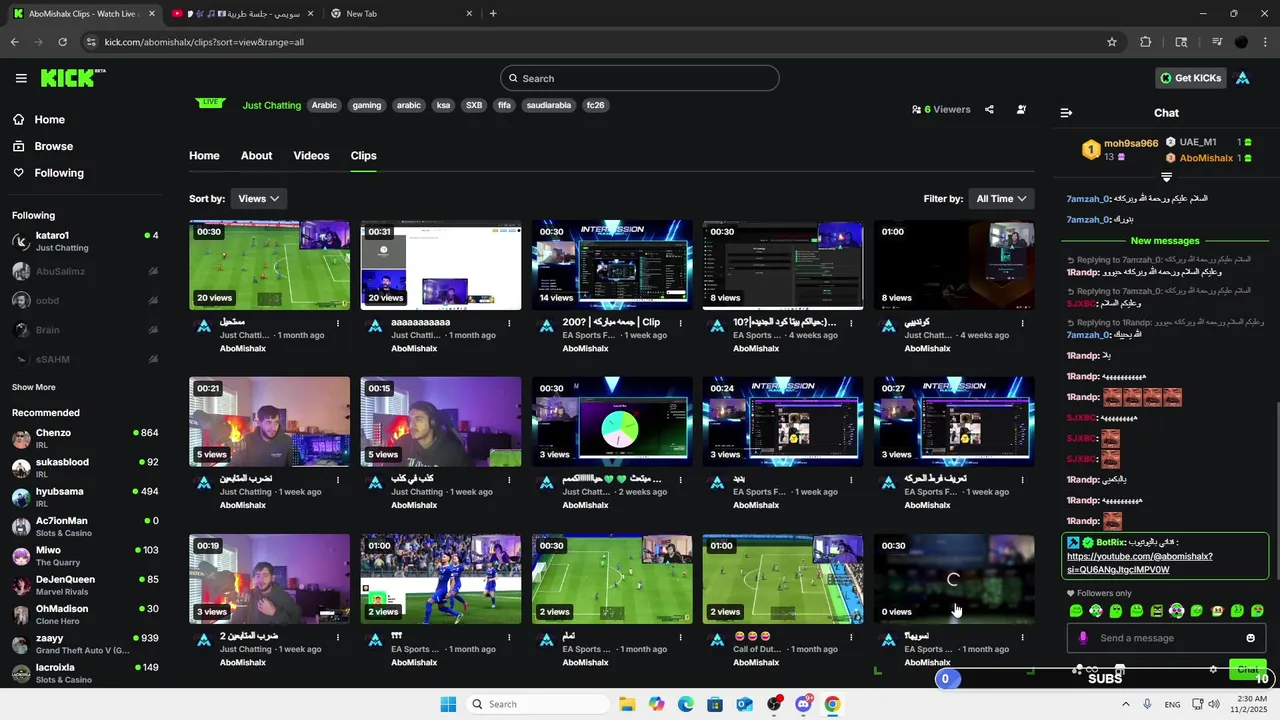Open the emote picker in message box

(x=1250, y=638)
